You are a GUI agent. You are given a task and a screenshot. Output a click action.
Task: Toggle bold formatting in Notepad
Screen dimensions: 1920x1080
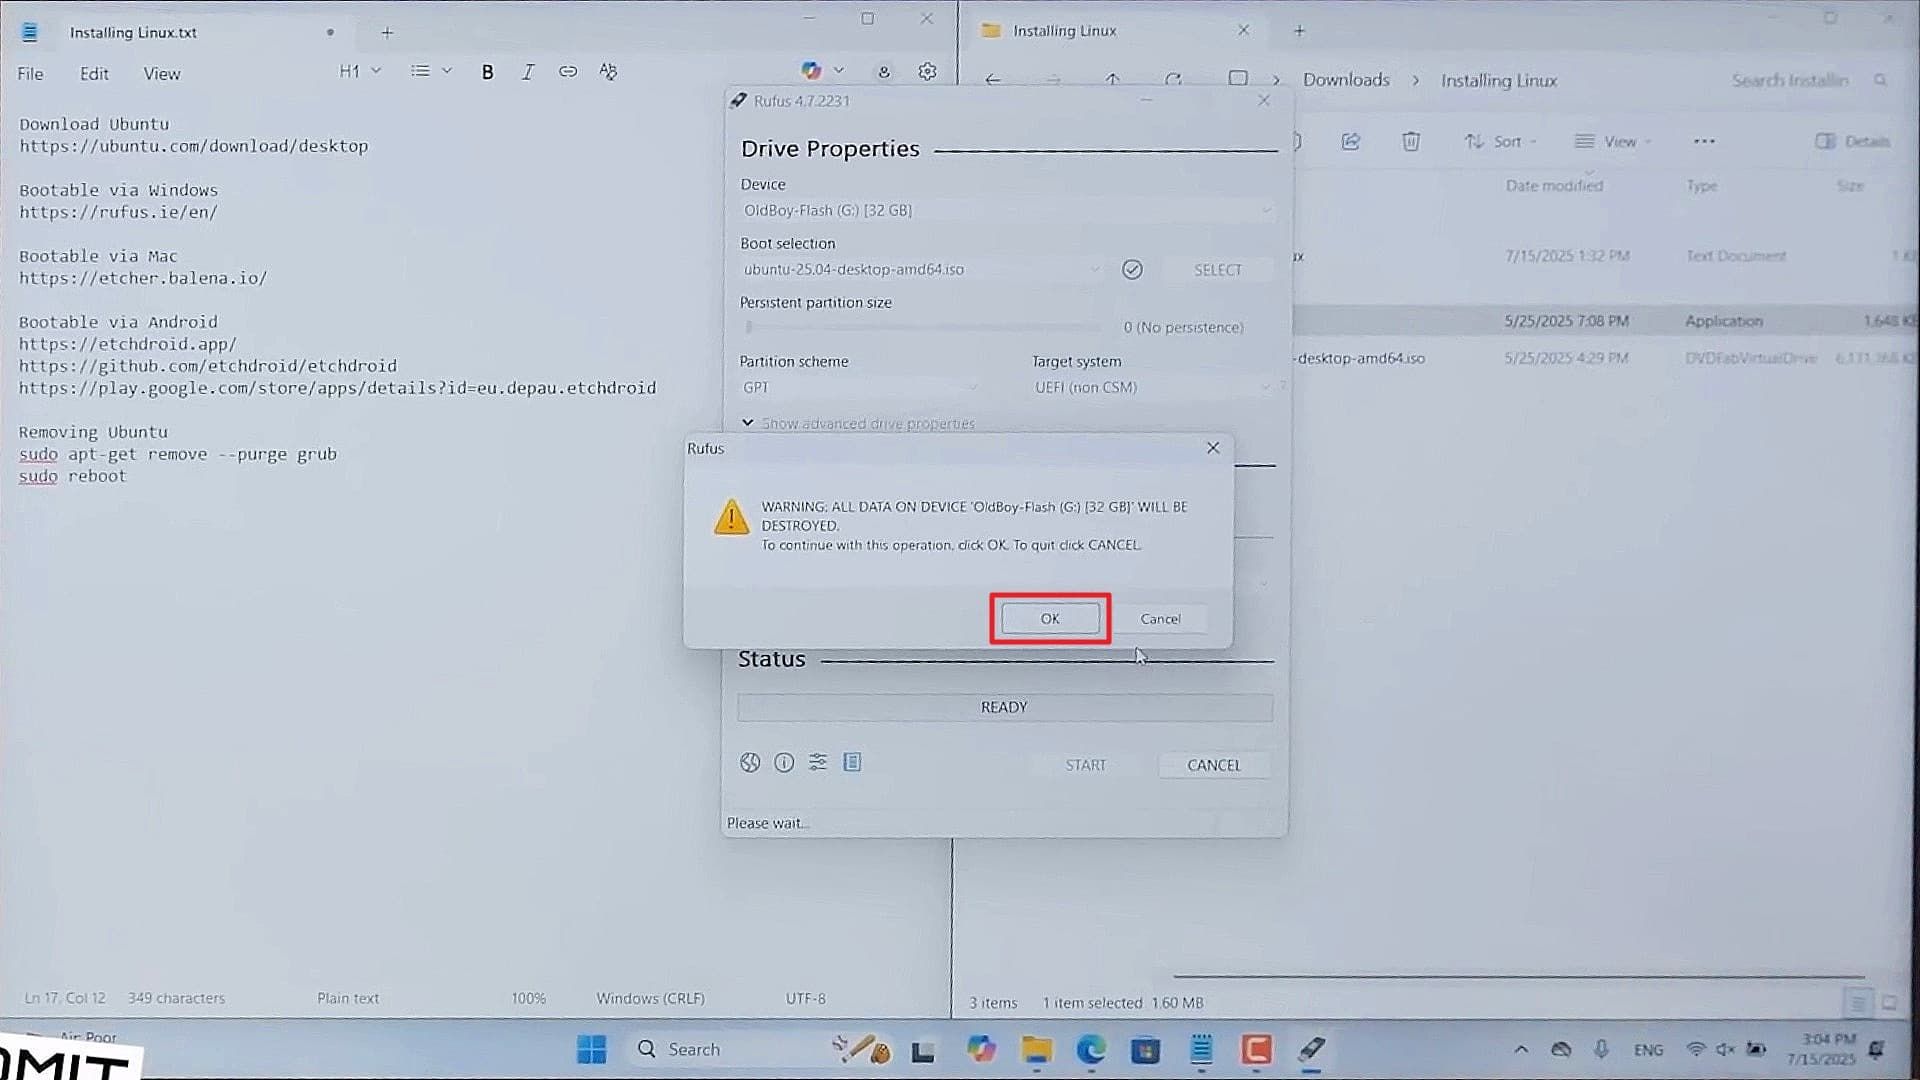pos(487,72)
